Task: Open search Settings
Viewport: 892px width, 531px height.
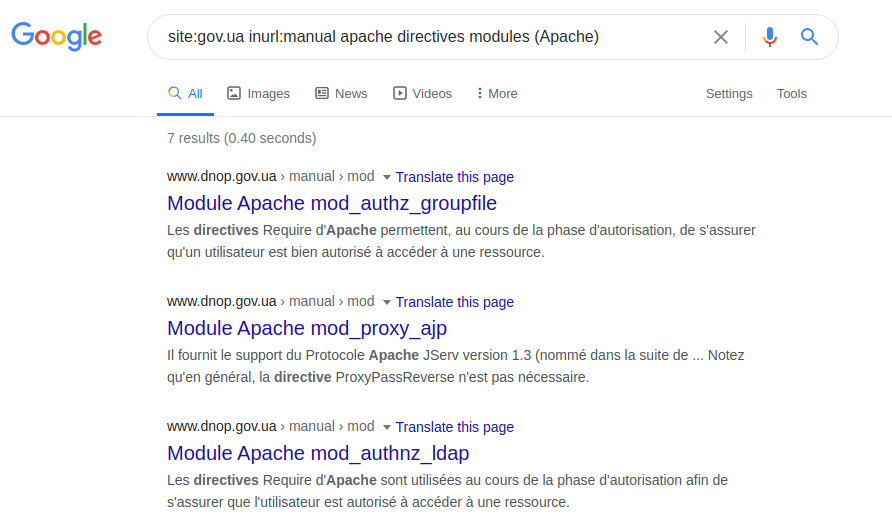Action: click(729, 93)
